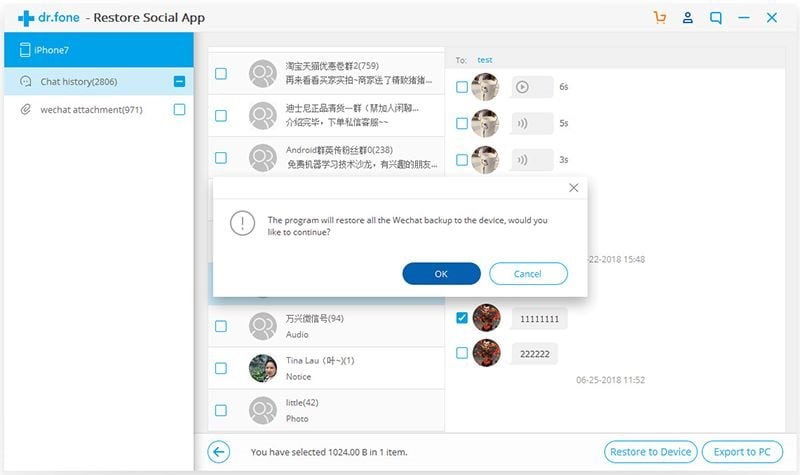Click Tina Lau's profile photo
The height and width of the screenshot is (475, 800).
pyautogui.click(x=263, y=368)
